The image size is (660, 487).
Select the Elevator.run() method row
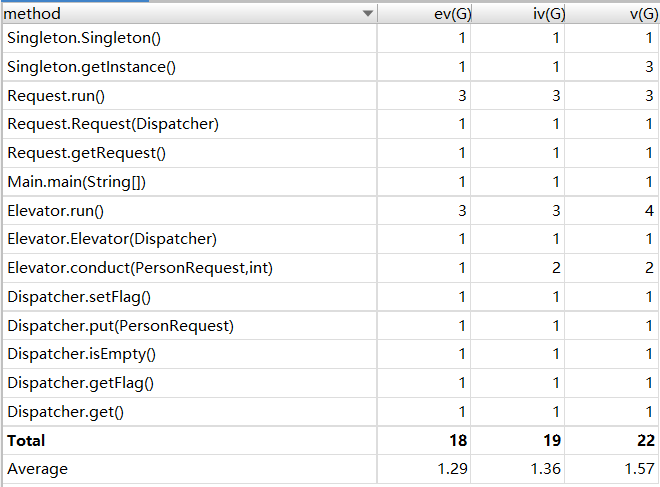[330, 210]
